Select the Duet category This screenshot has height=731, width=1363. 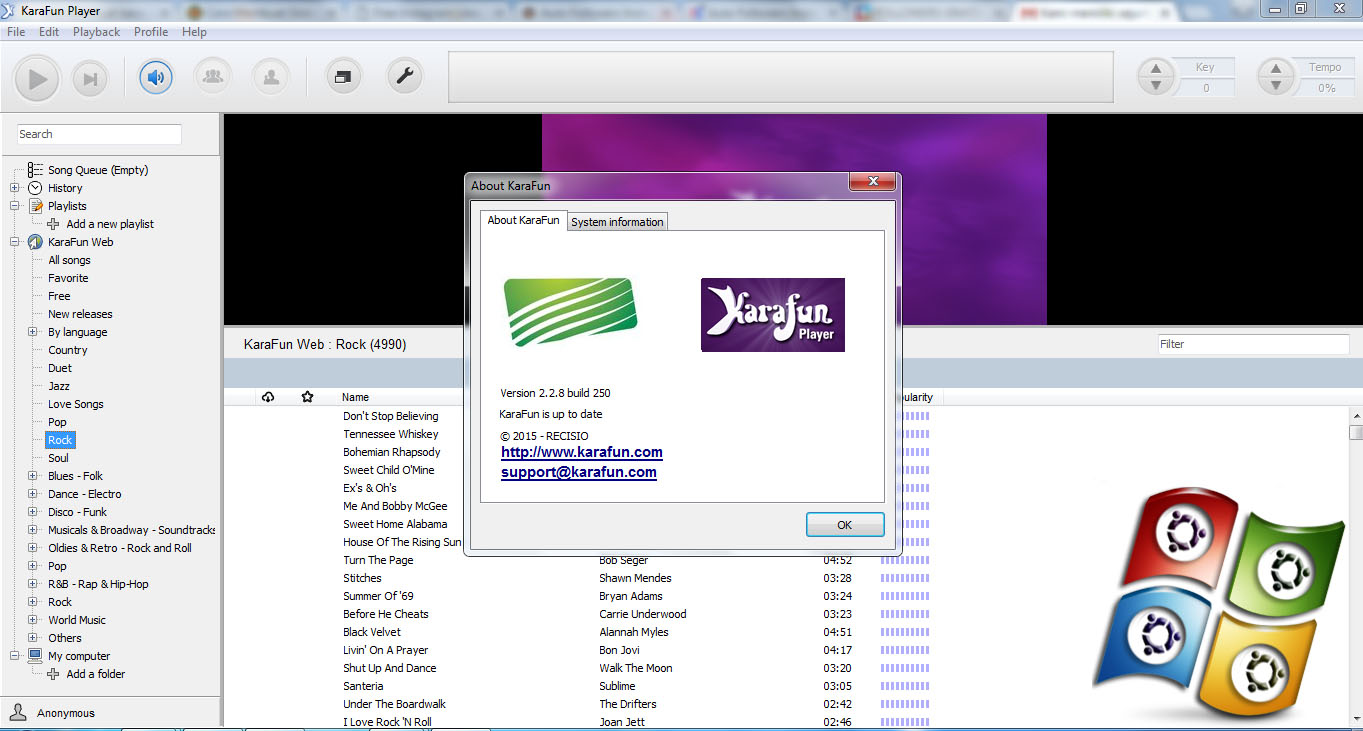point(60,368)
